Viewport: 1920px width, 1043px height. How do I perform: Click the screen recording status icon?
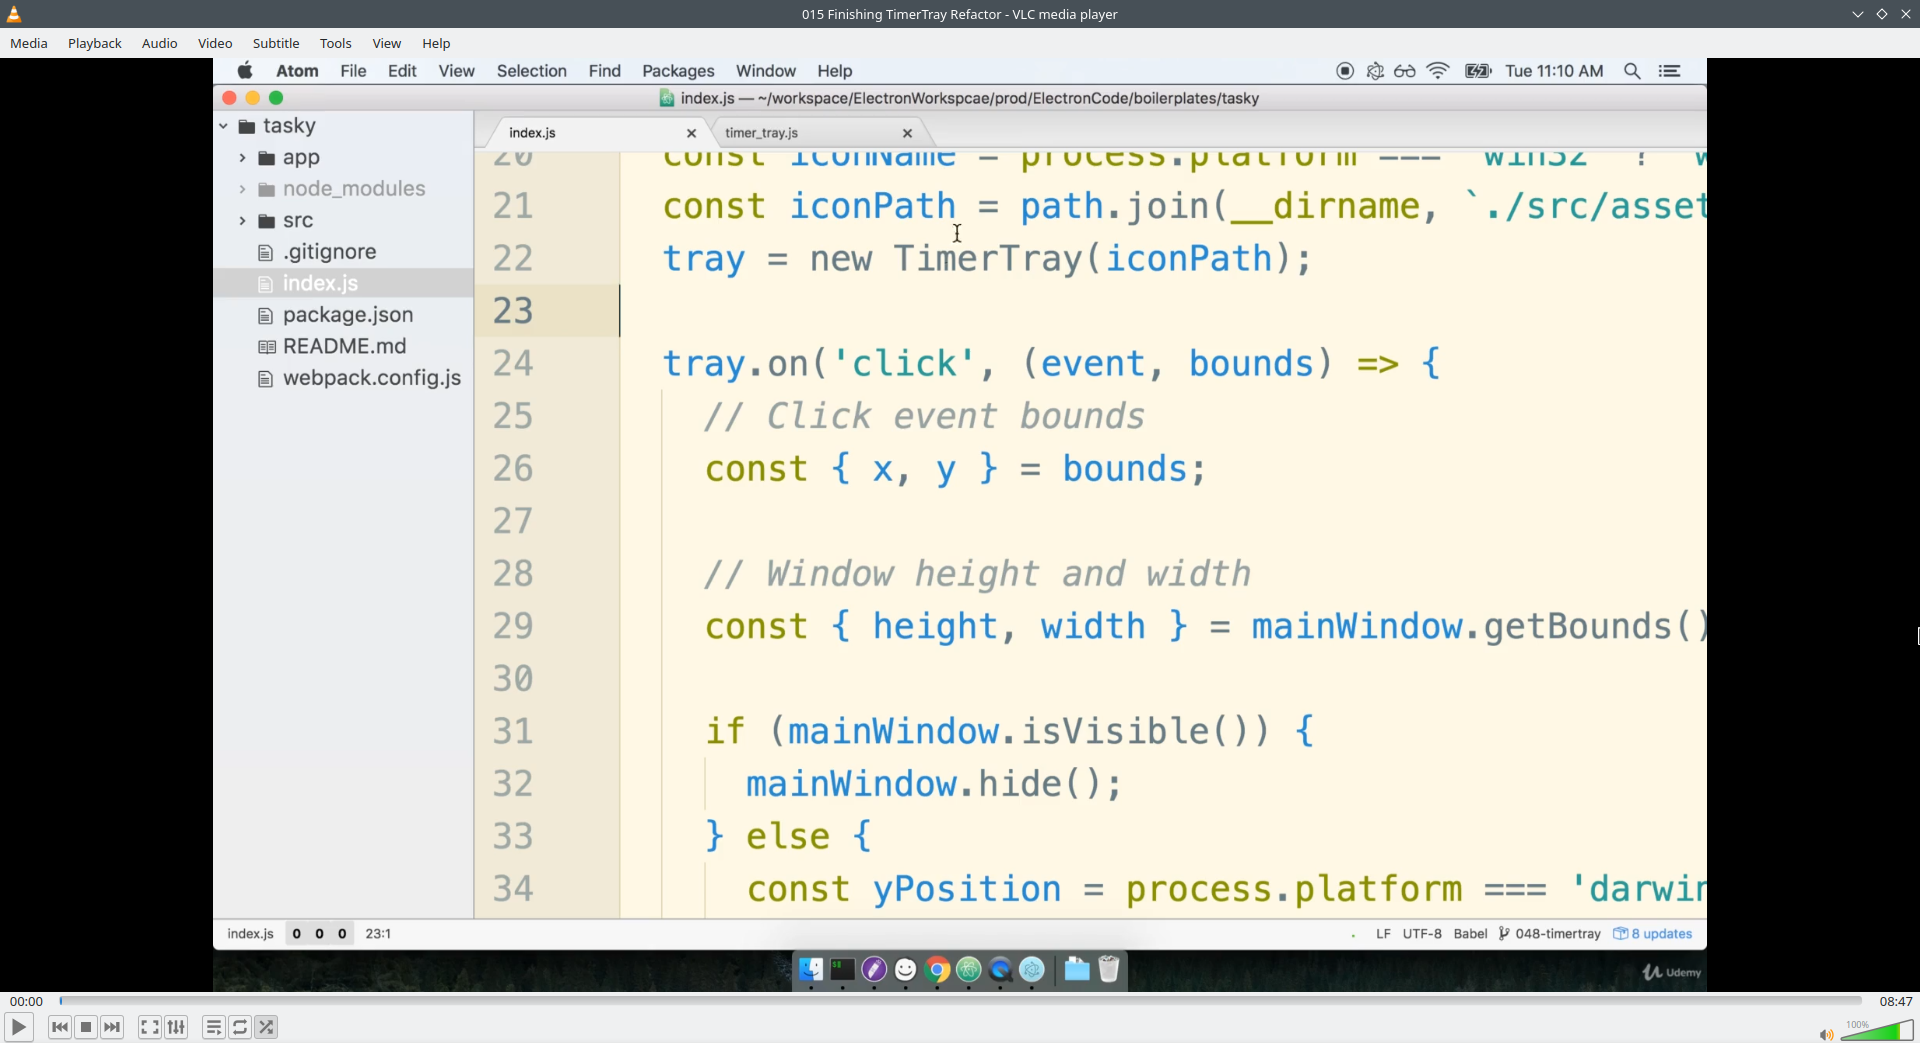pos(1345,71)
